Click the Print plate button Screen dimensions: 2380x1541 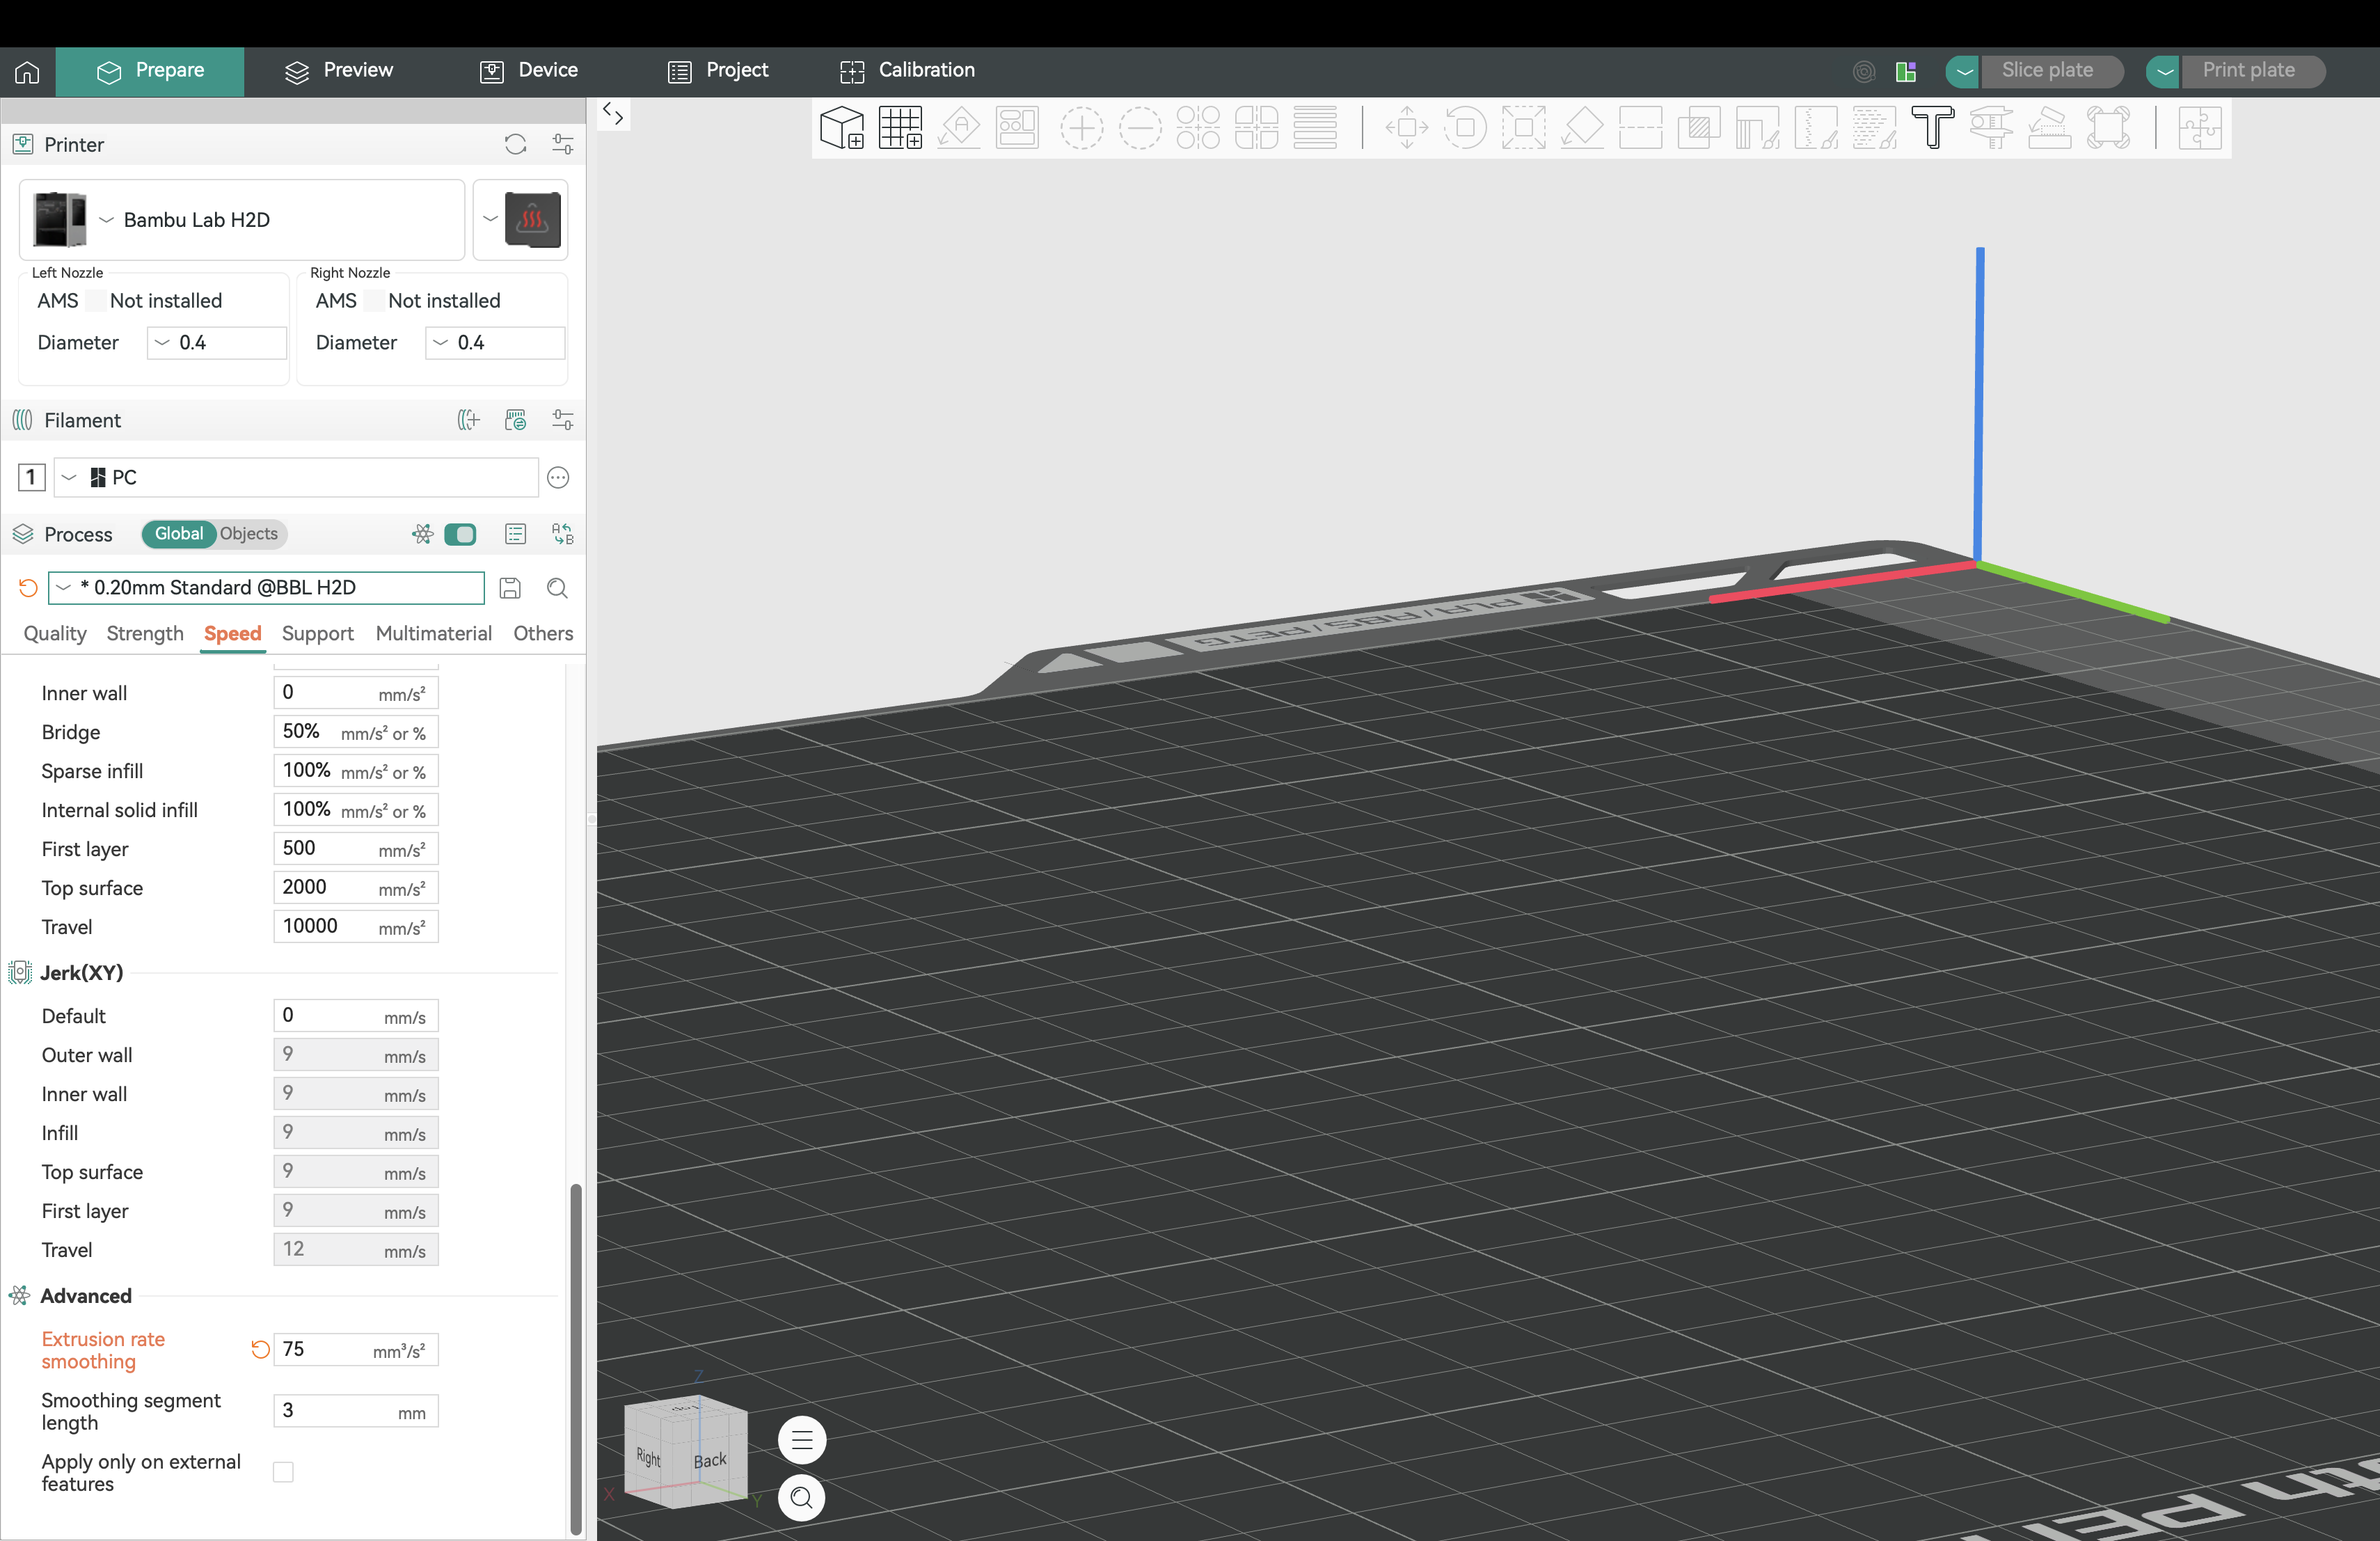tap(2252, 71)
